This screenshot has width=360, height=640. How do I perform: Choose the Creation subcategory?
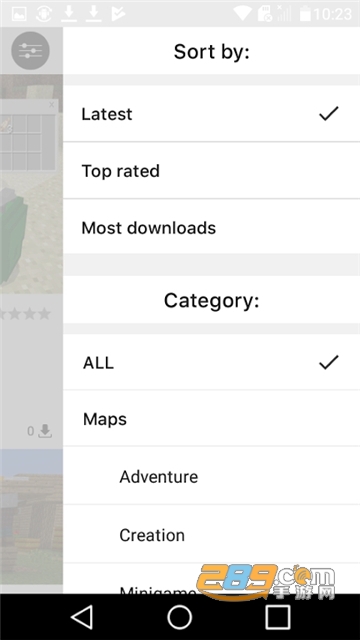[x=211, y=534]
